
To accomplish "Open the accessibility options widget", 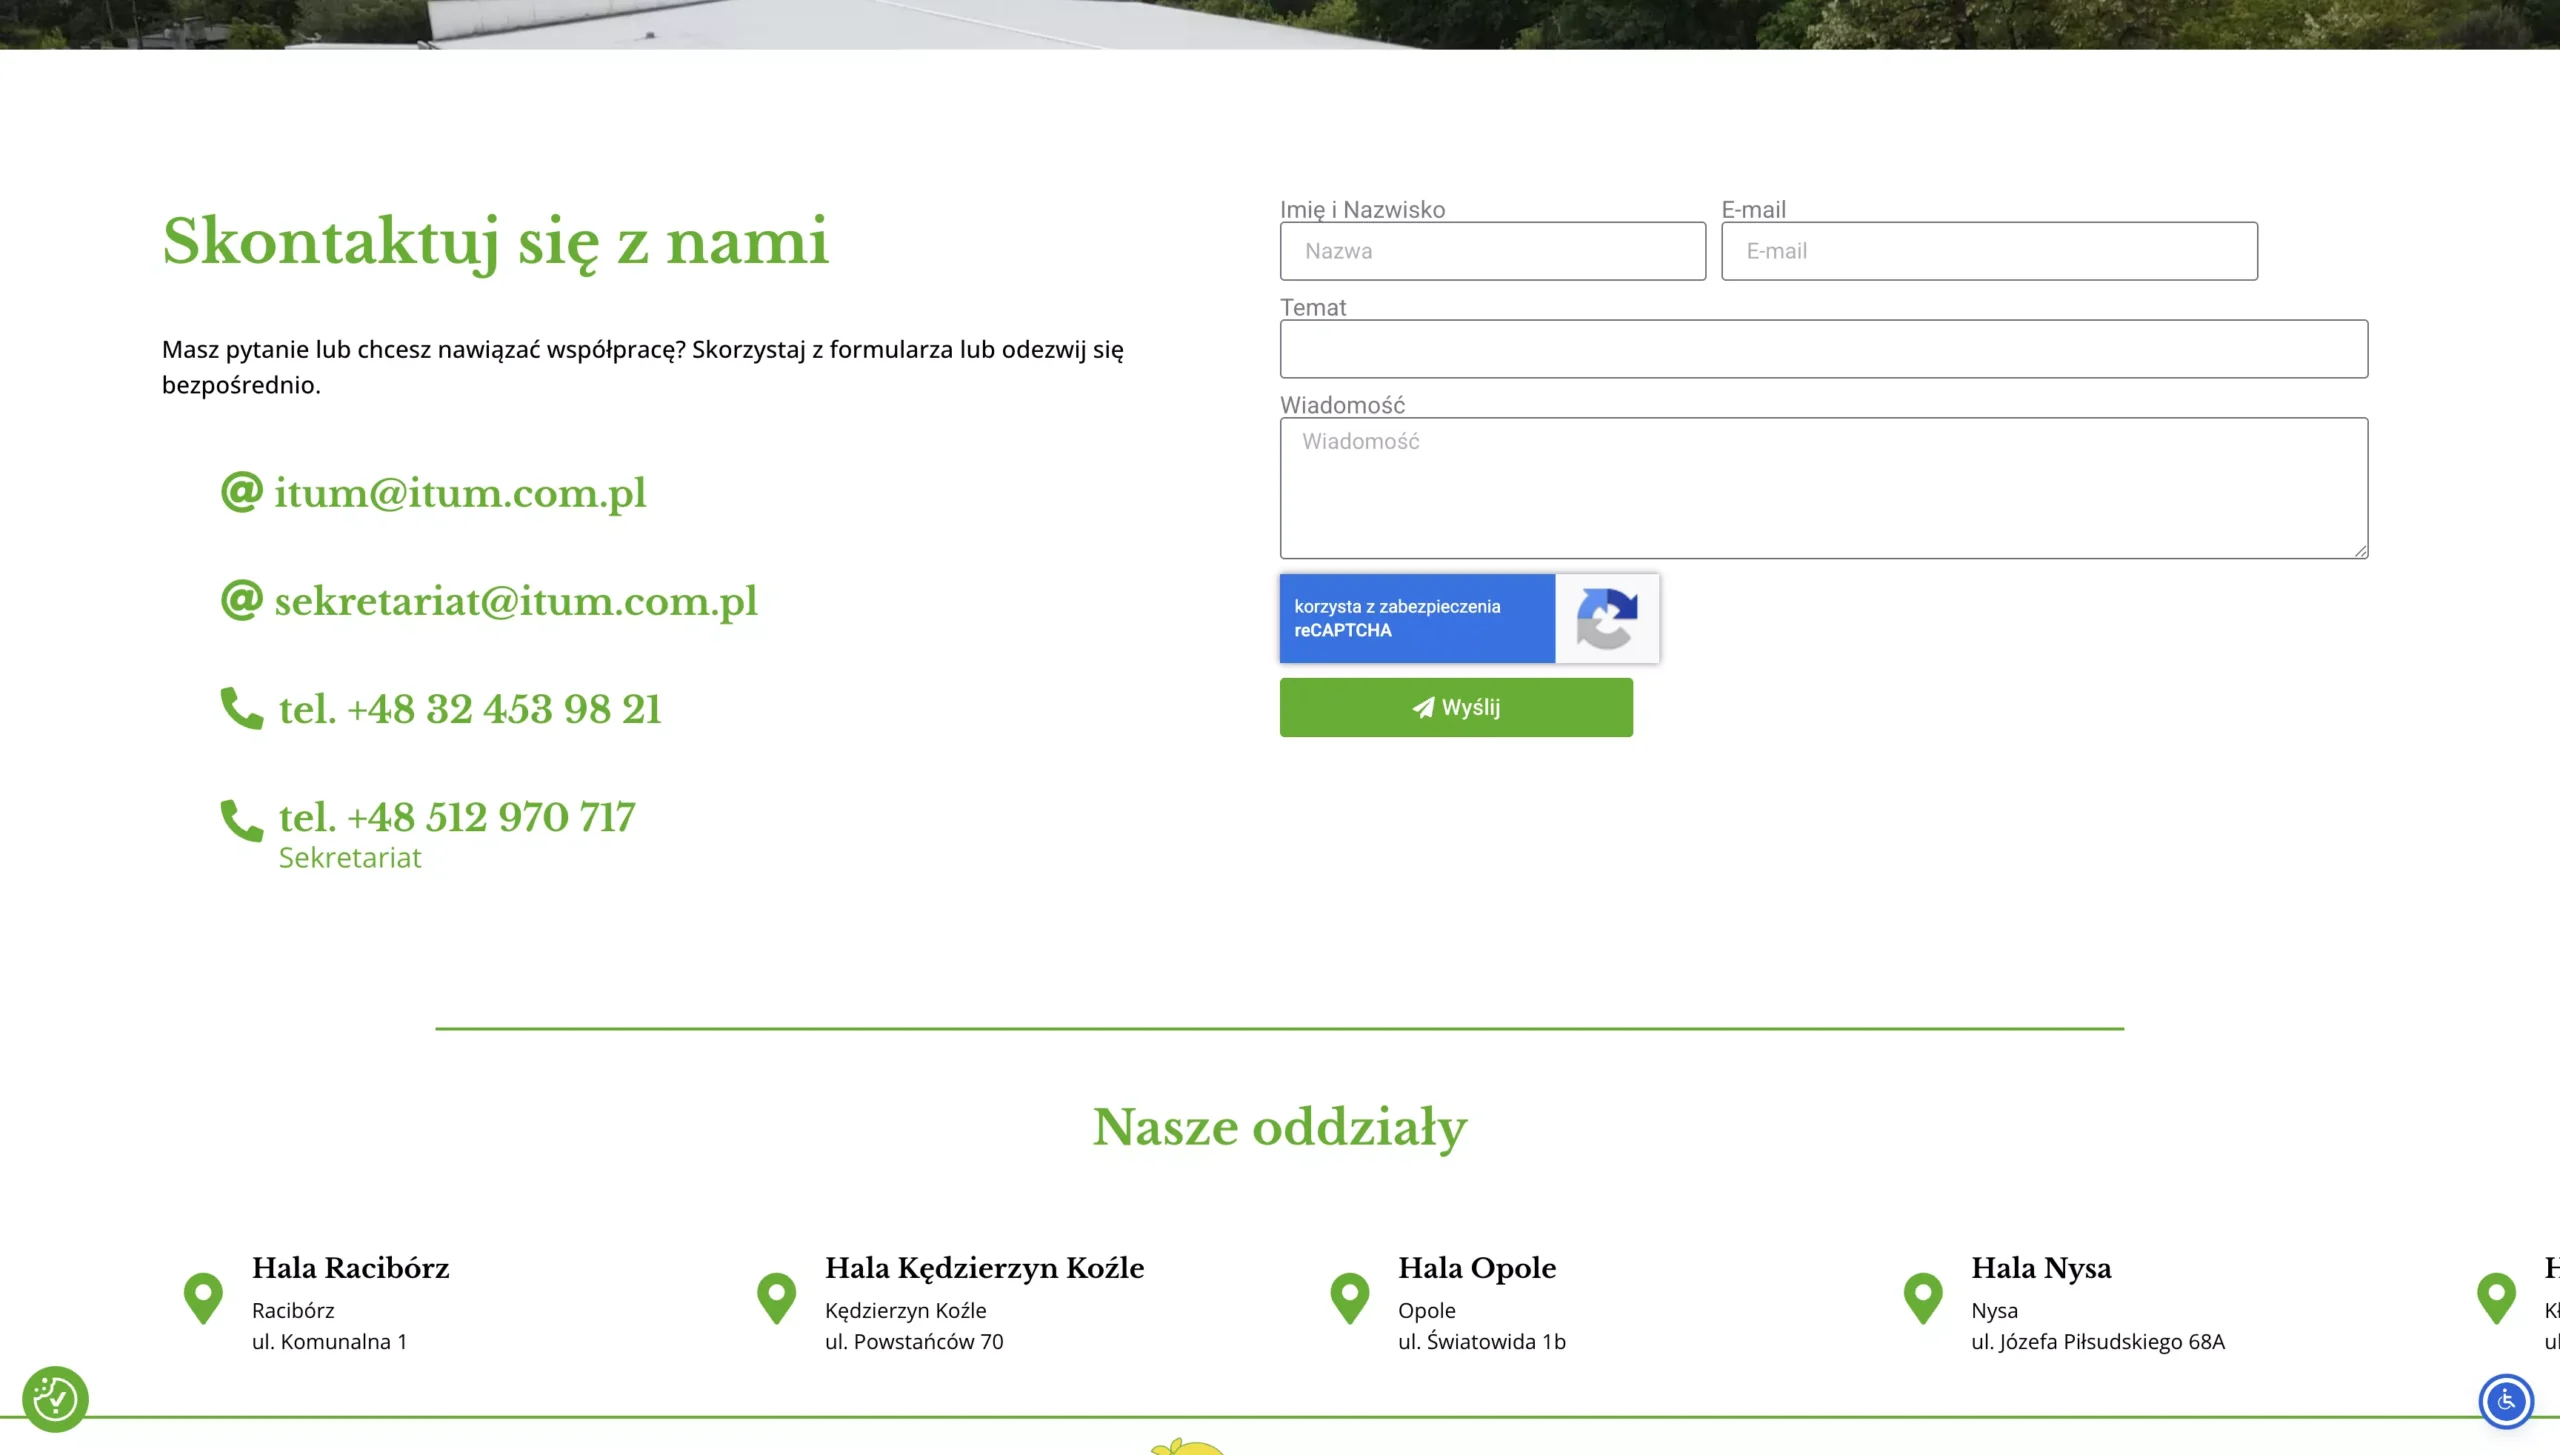I will pos(2506,1401).
